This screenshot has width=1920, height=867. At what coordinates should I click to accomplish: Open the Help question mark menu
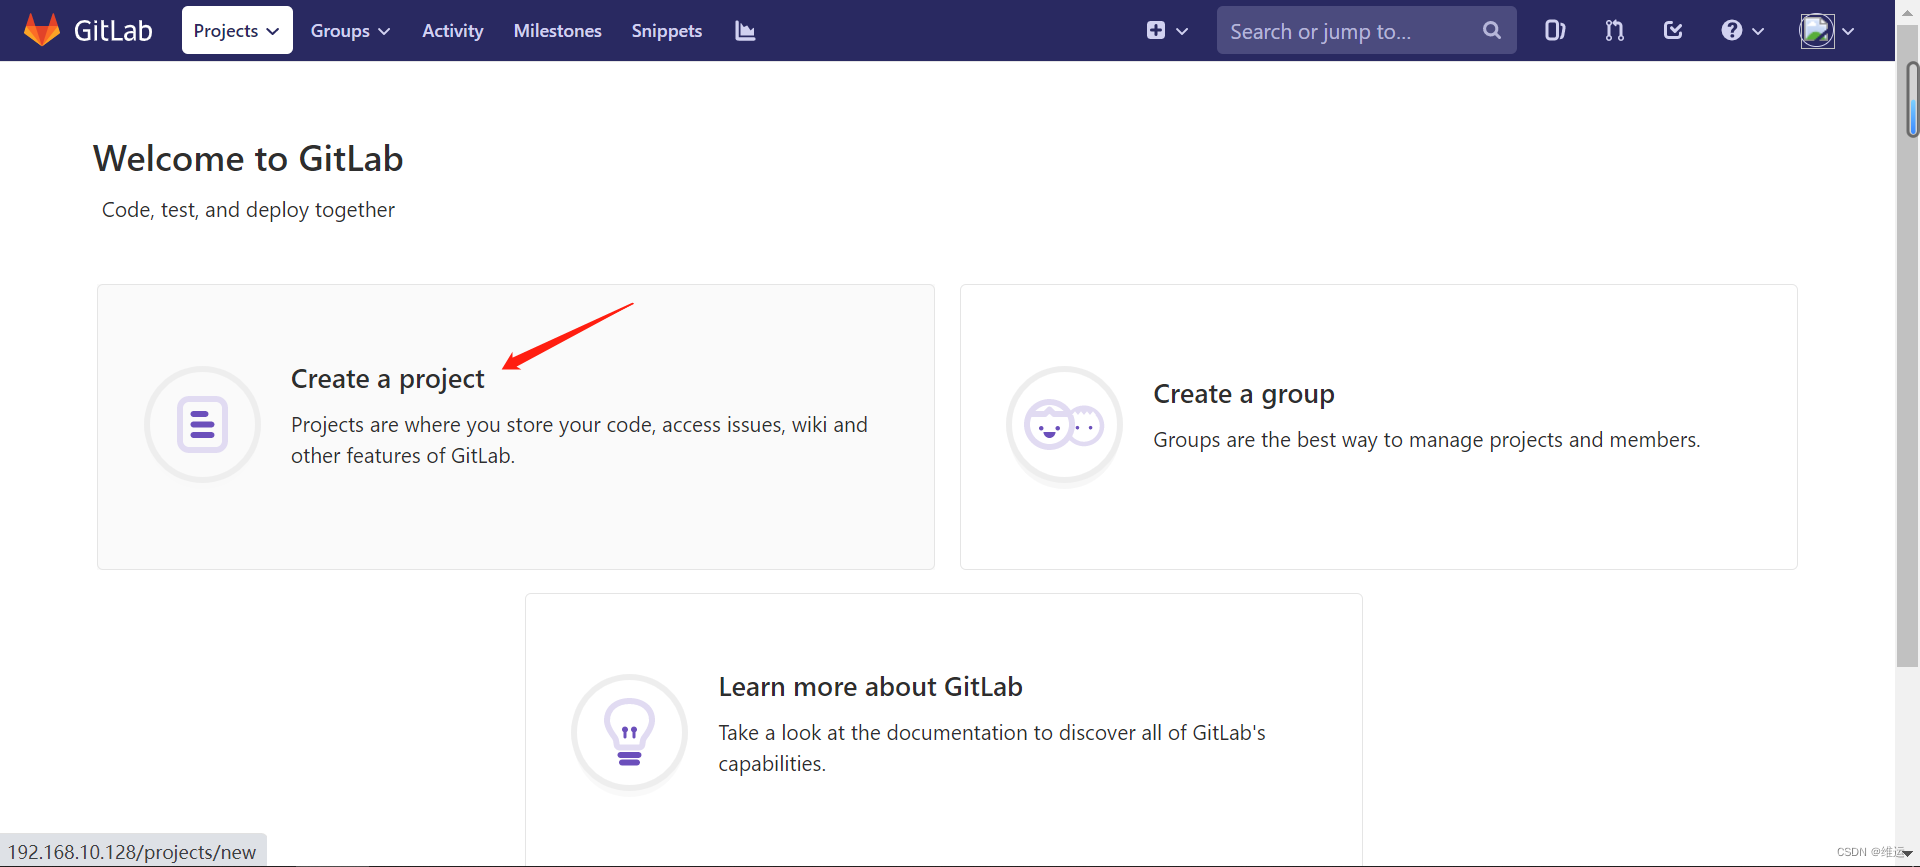tap(1742, 31)
